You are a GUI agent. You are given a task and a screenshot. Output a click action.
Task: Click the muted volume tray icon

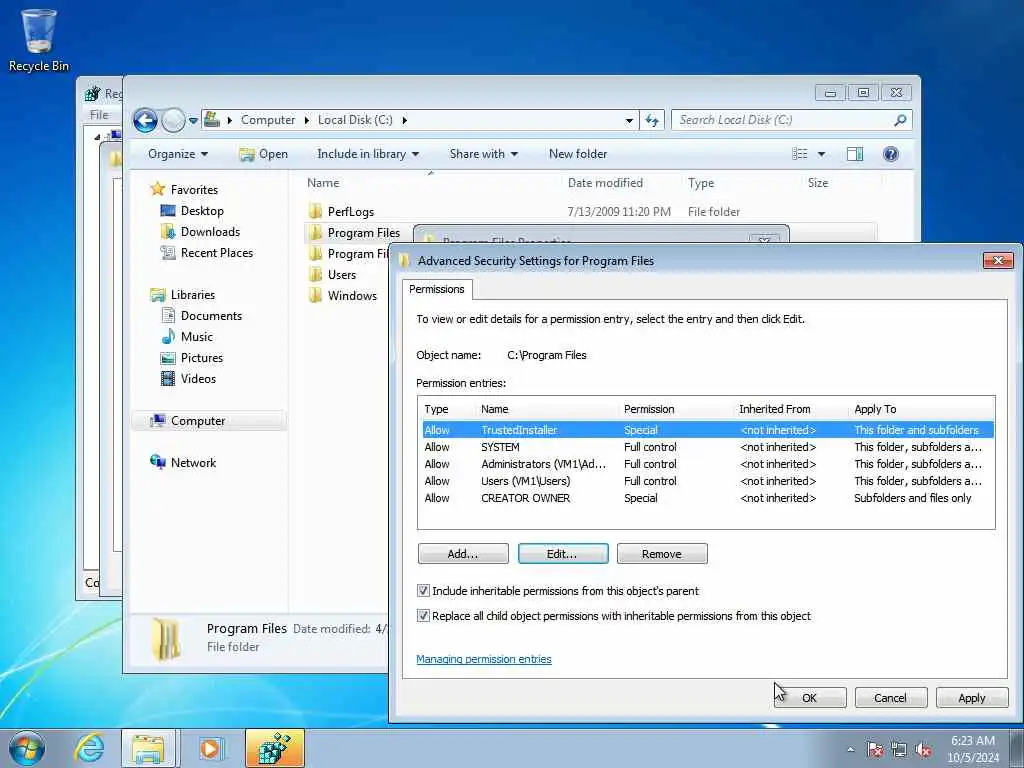pos(923,750)
